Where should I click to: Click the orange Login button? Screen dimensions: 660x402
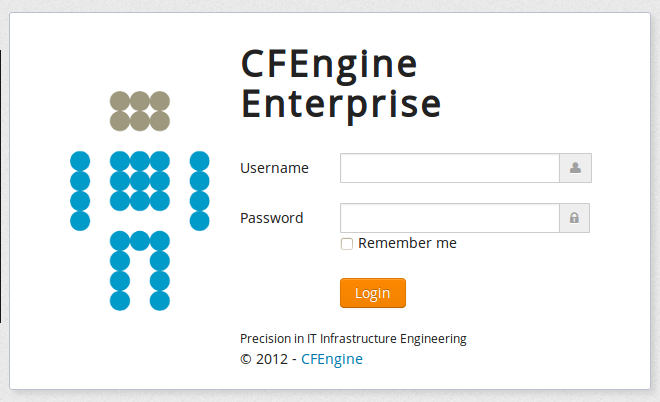[x=373, y=293]
